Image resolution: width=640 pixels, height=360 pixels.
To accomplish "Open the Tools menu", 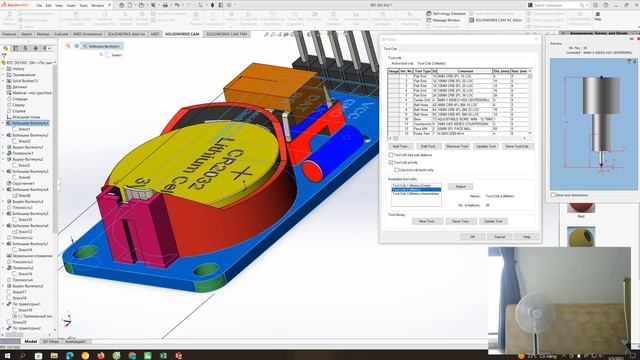I will coord(83,6).
